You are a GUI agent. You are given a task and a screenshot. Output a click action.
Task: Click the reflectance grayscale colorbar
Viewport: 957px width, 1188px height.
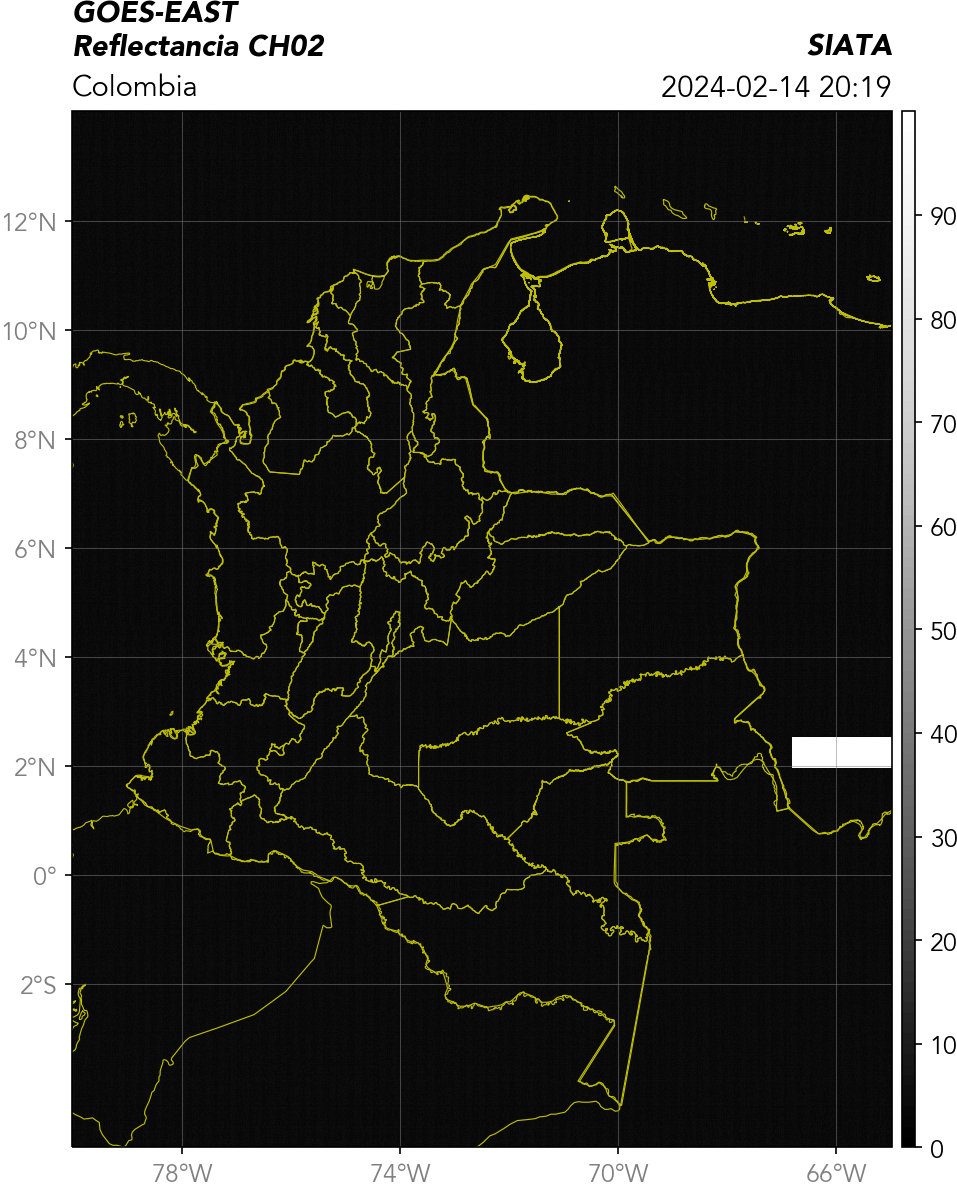(909, 629)
